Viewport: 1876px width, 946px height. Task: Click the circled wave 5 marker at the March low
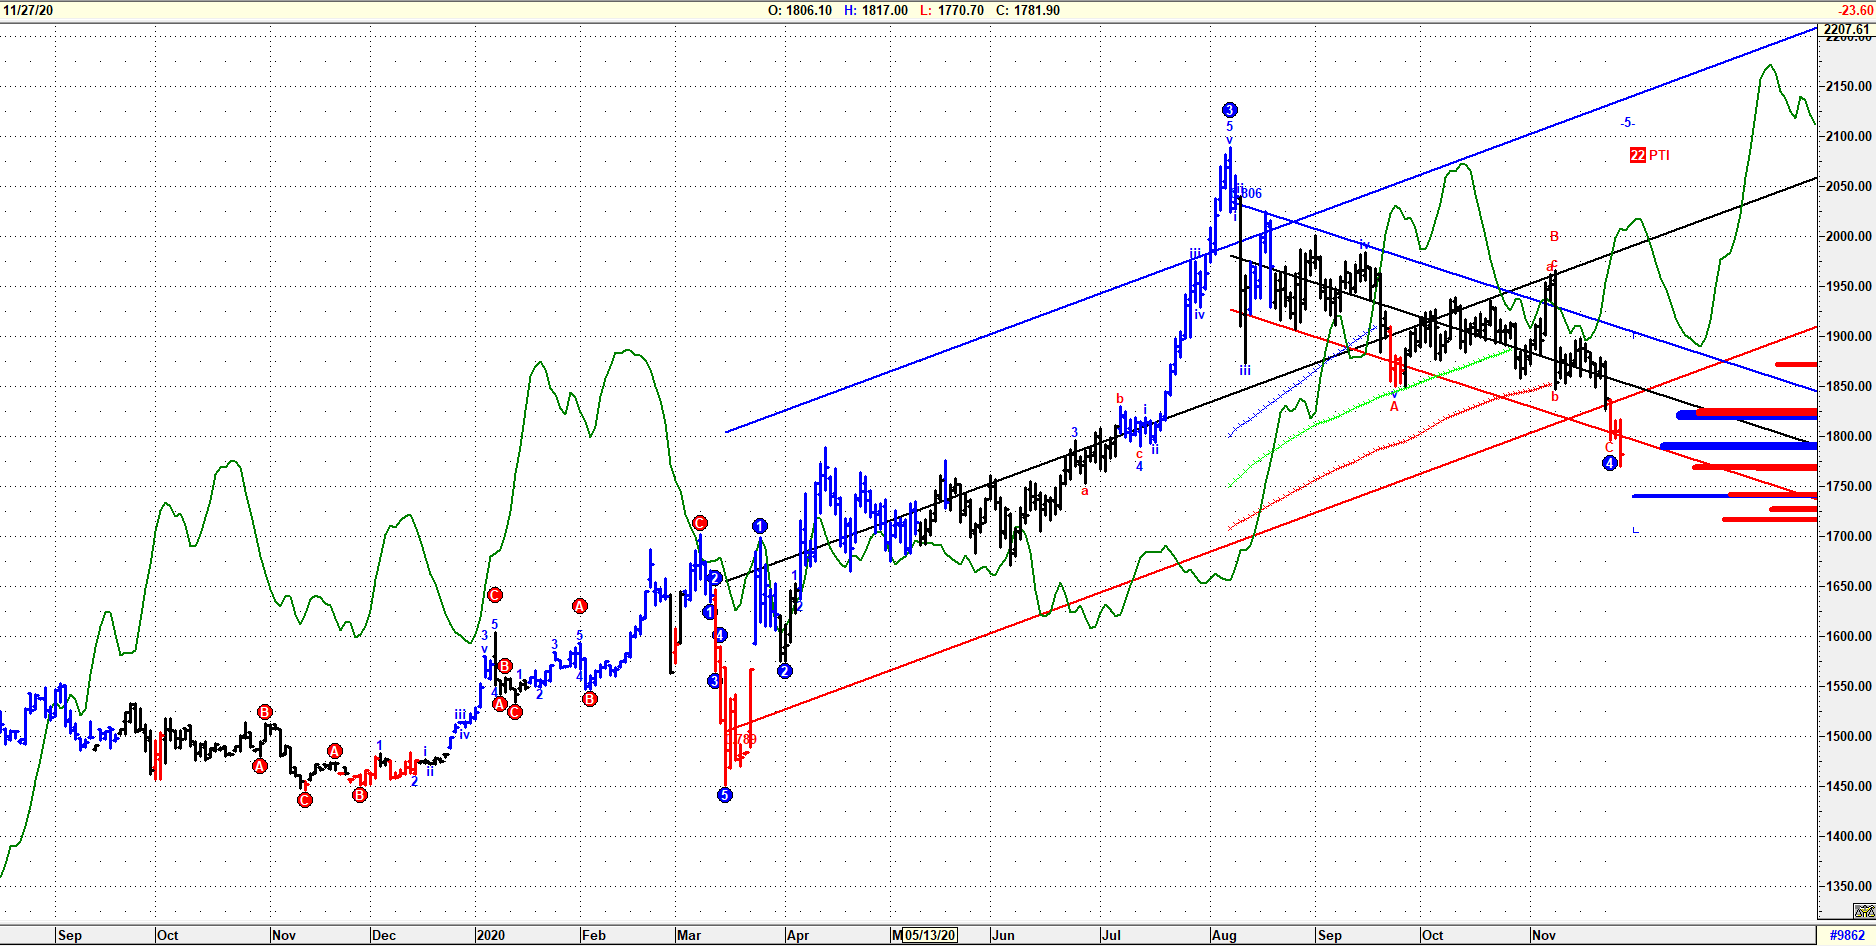click(725, 795)
